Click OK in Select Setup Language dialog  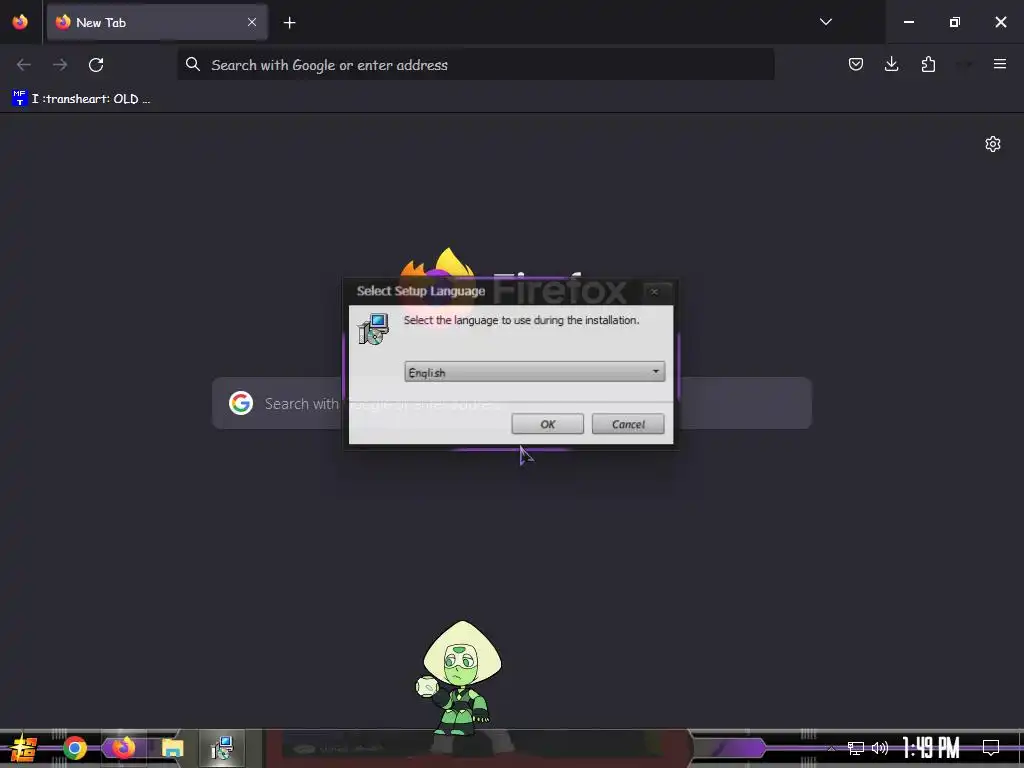coord(547,424)
